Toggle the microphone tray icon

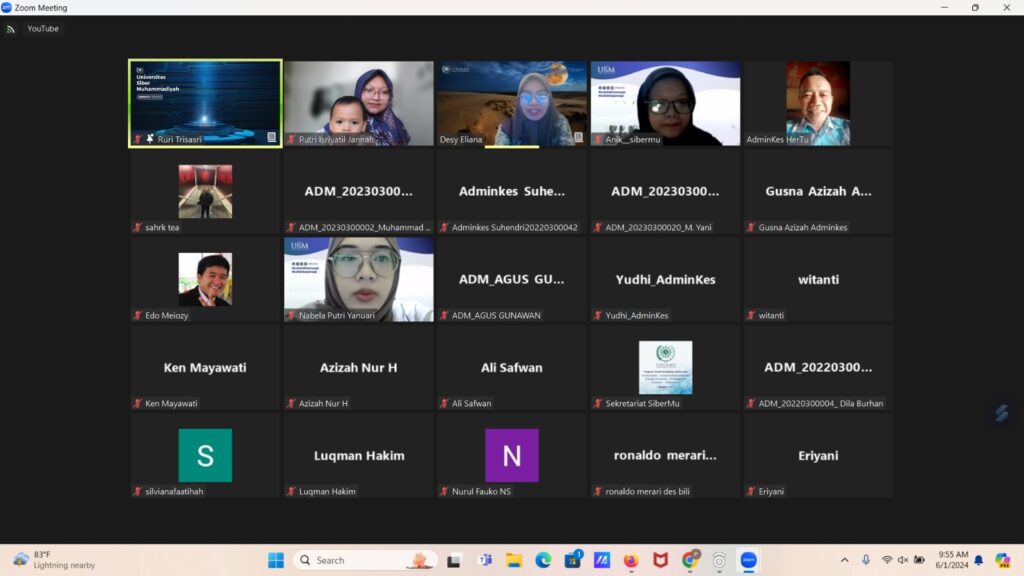point(866,560)
